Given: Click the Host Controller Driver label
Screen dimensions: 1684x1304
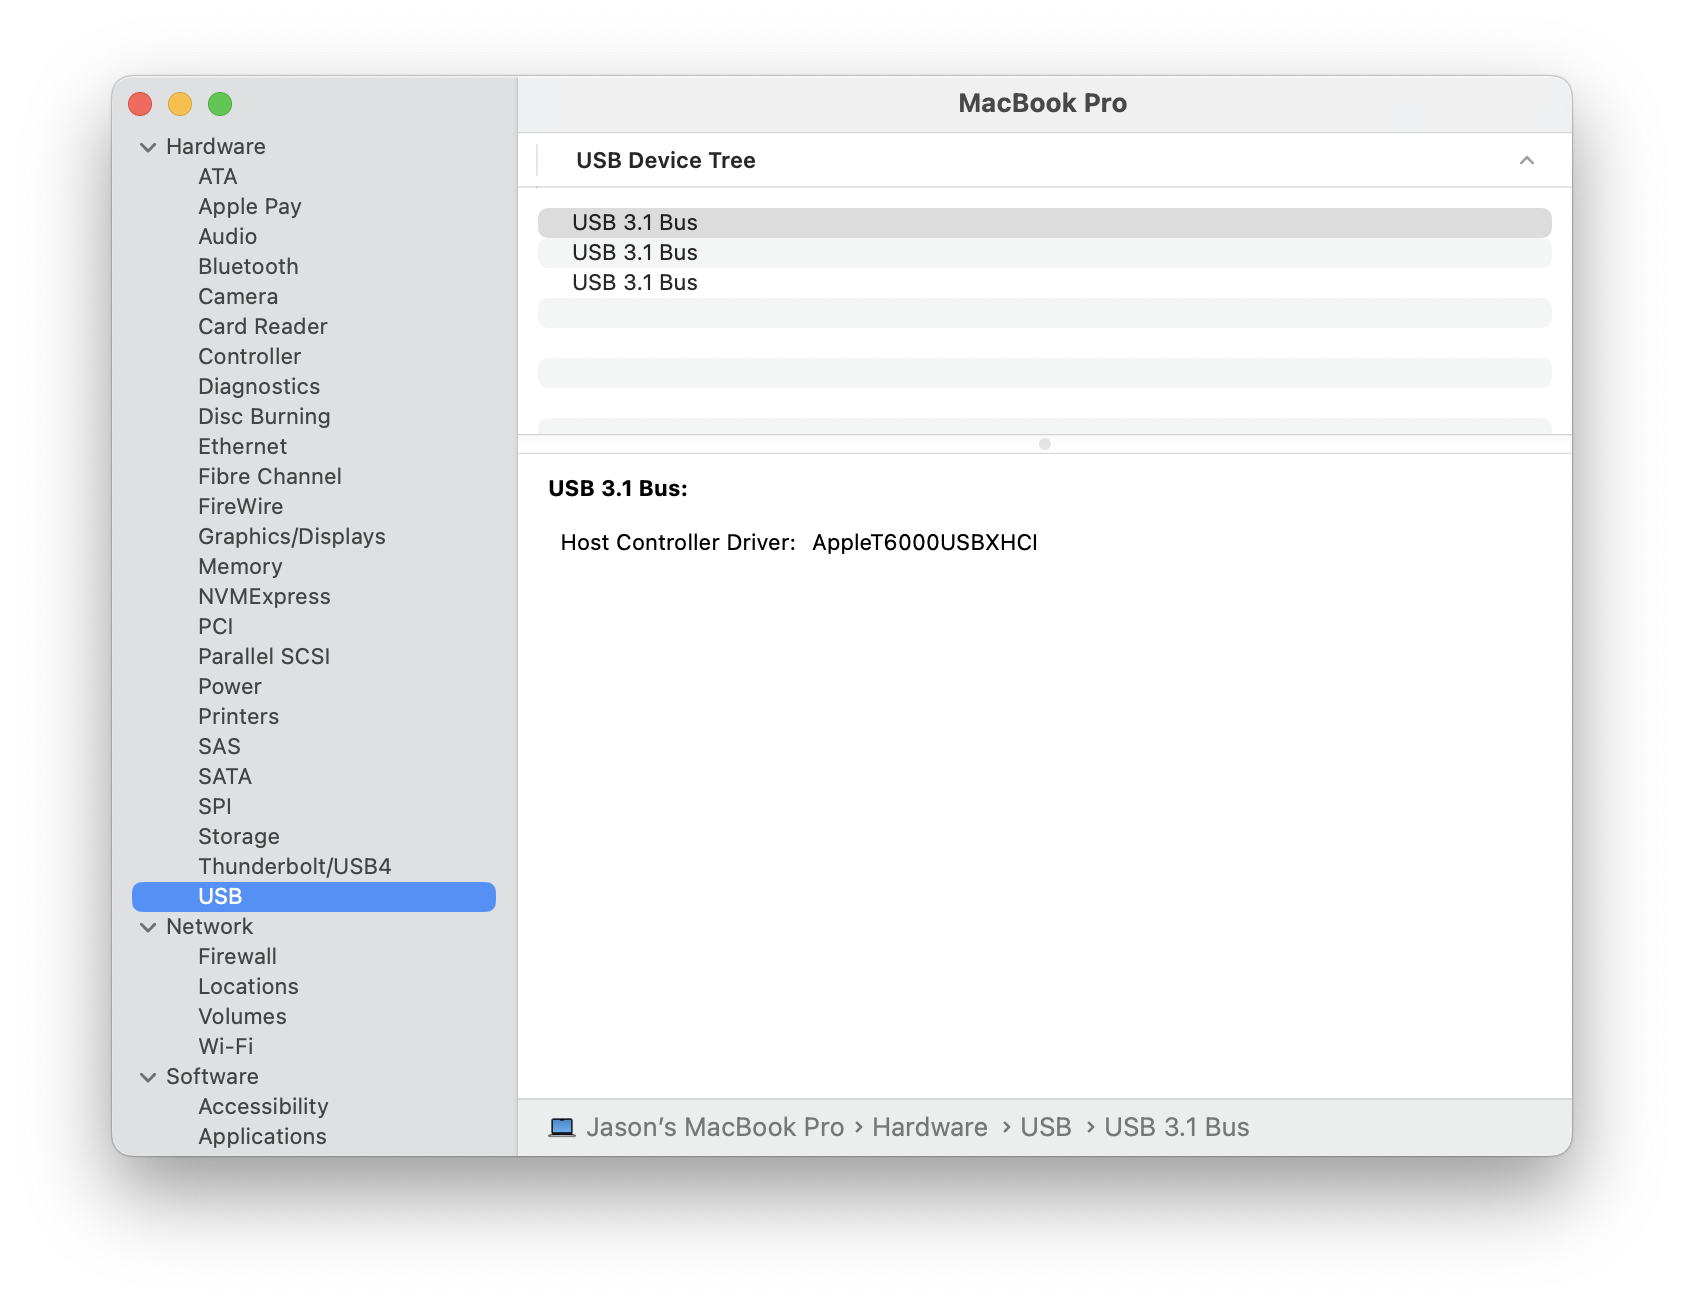Looking at the screenshot, I should [x=677, y=543].
